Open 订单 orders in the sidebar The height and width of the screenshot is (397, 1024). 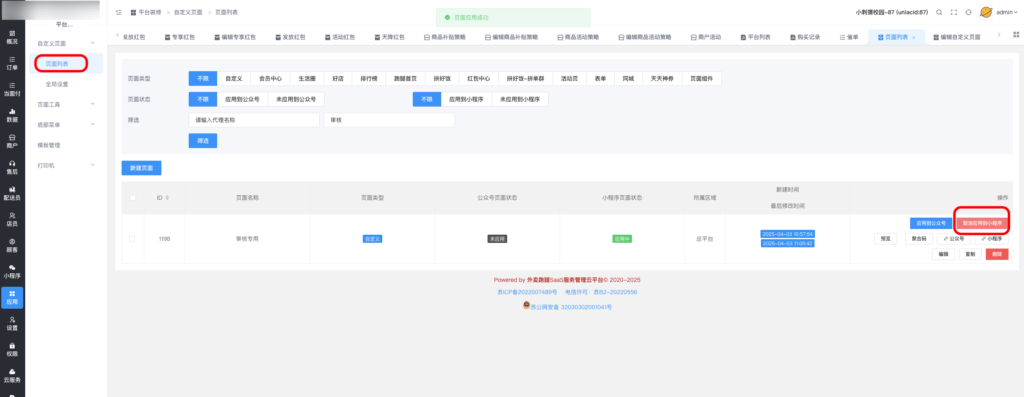[12, 62]
